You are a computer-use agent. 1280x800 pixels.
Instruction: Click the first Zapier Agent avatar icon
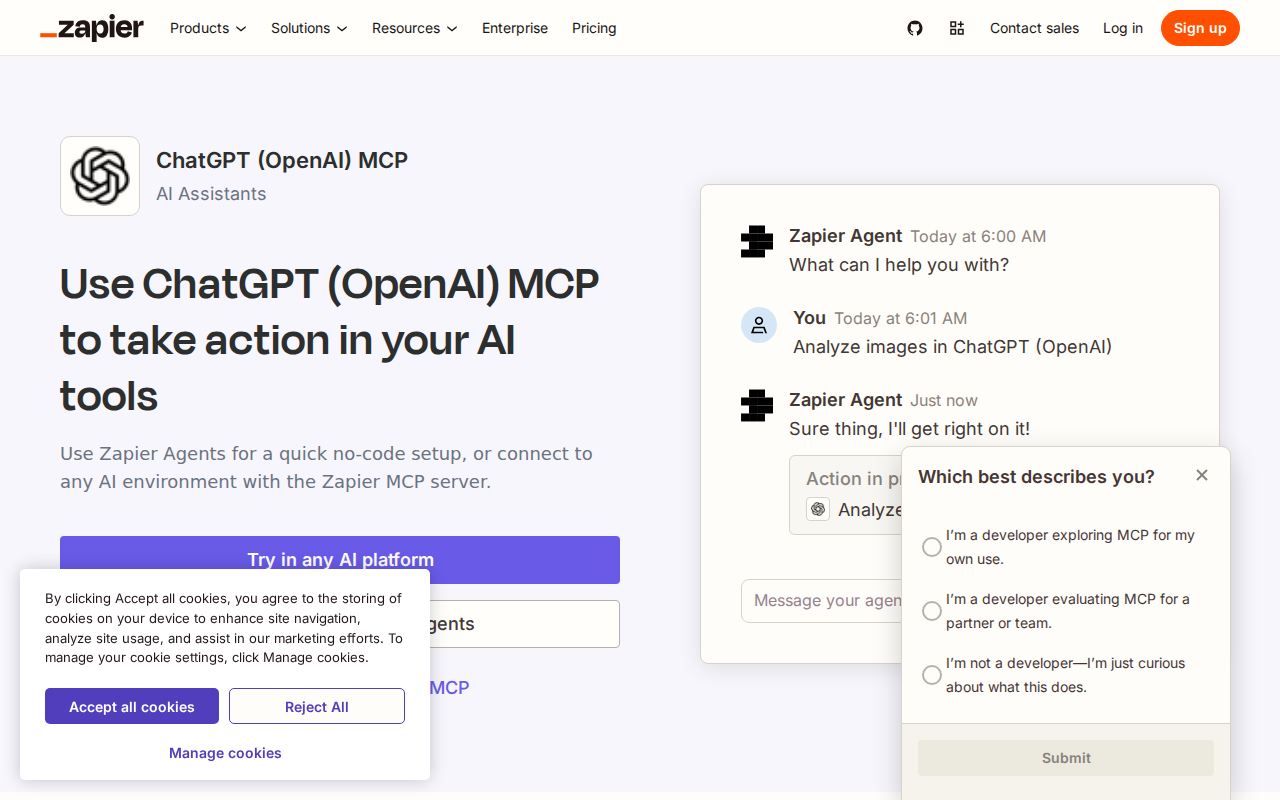tap(757, 242)
